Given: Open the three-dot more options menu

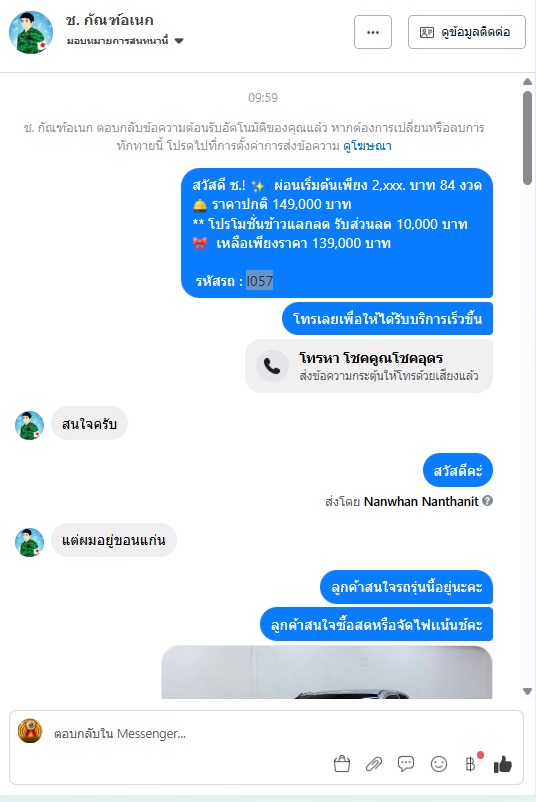Looking at the screenshot, I should point(373,32).
